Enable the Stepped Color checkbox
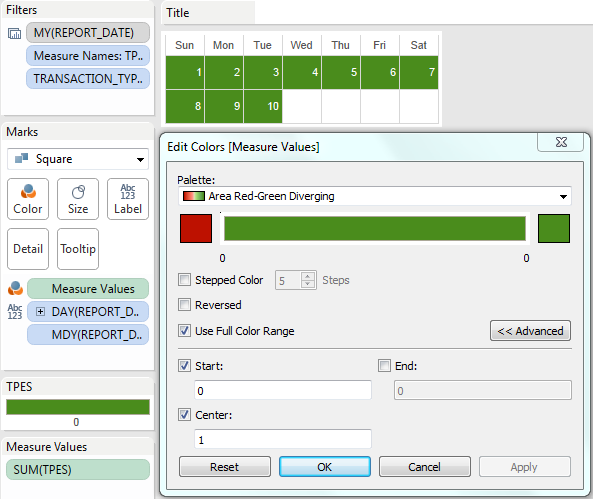 coord(184,280)
